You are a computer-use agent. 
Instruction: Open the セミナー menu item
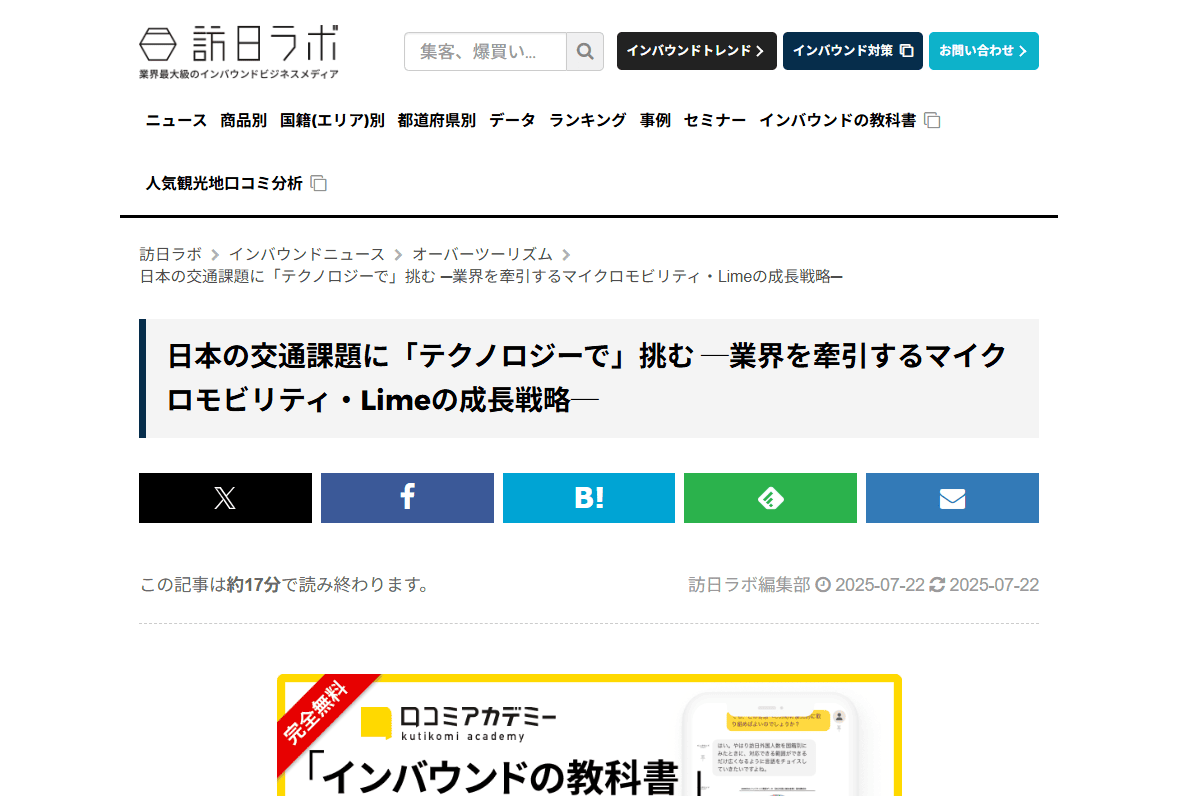coord(714,120)
